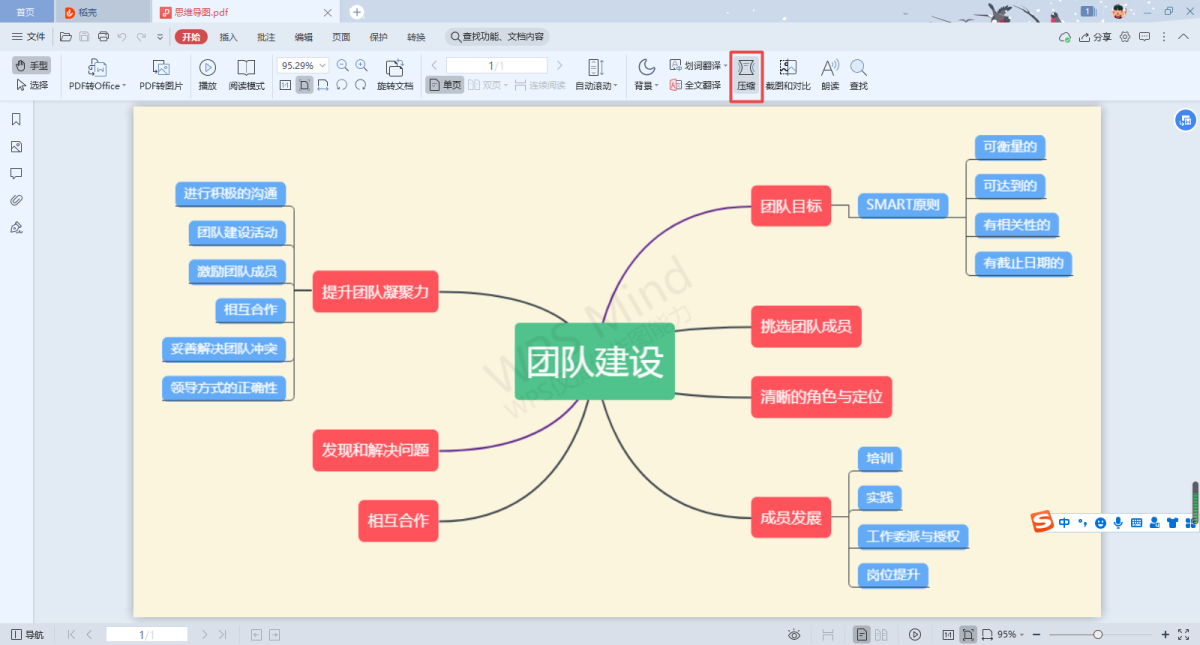Toggle 单页 single page view

[445, 85]
